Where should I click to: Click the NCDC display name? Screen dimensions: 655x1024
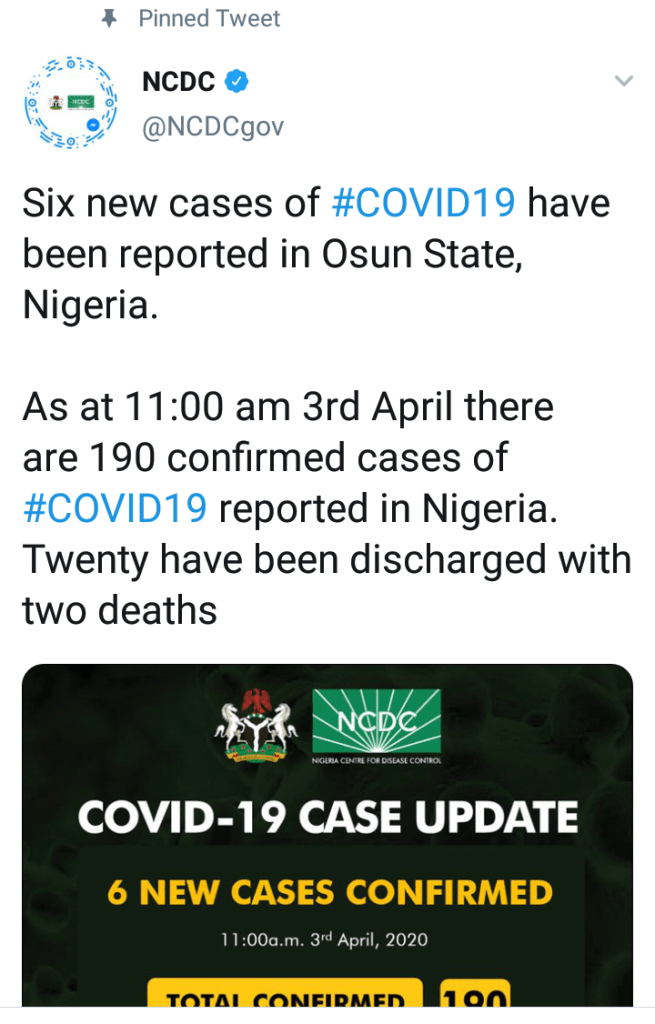click(x=179, y=82)
